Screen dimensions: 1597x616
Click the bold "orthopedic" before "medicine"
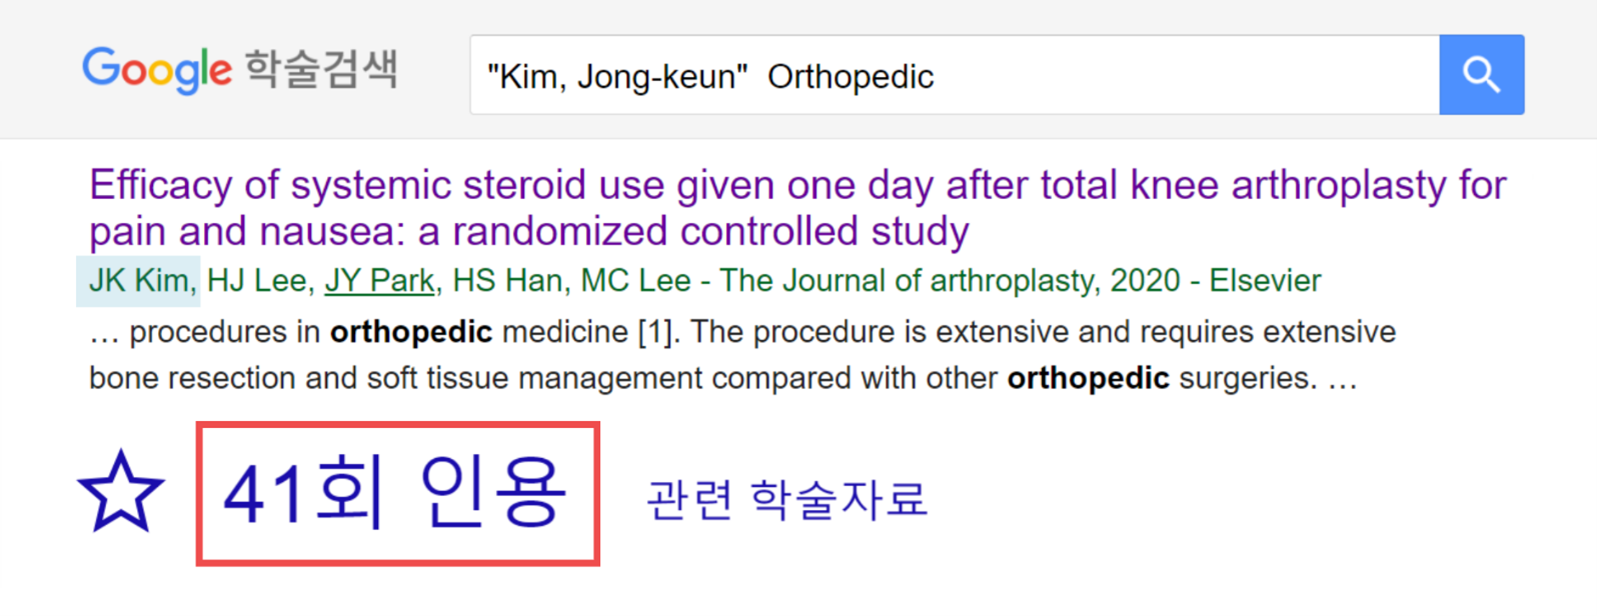click(x=411, y=332)
